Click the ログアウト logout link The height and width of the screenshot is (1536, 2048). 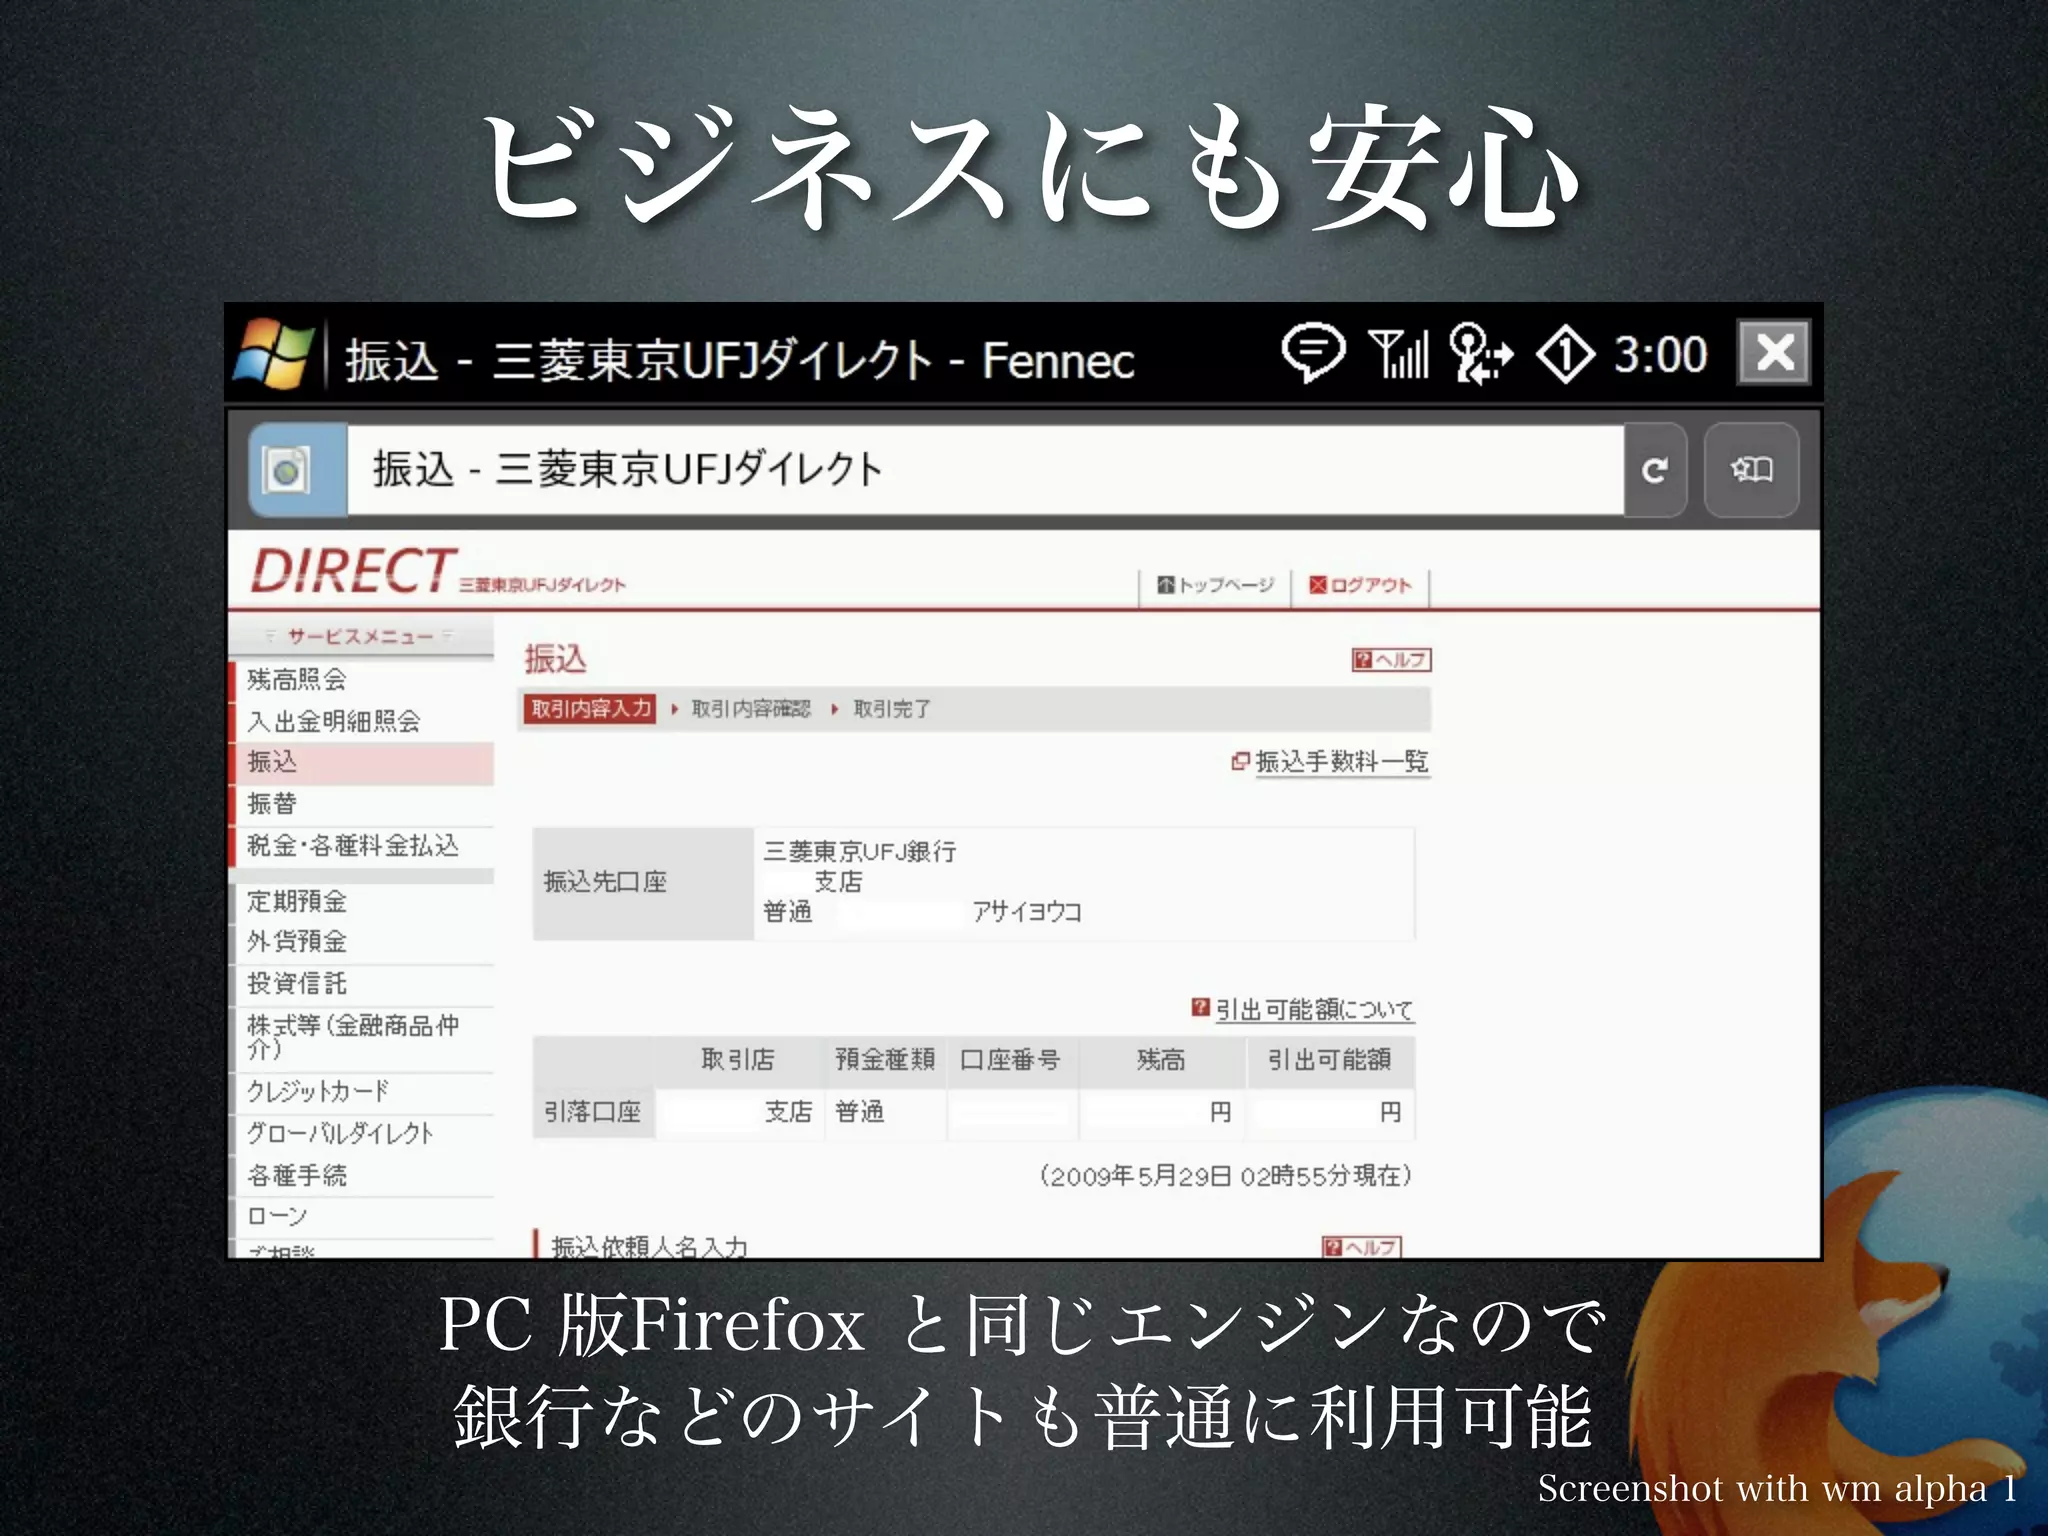pyautogui.click(x=1361, y=585)
